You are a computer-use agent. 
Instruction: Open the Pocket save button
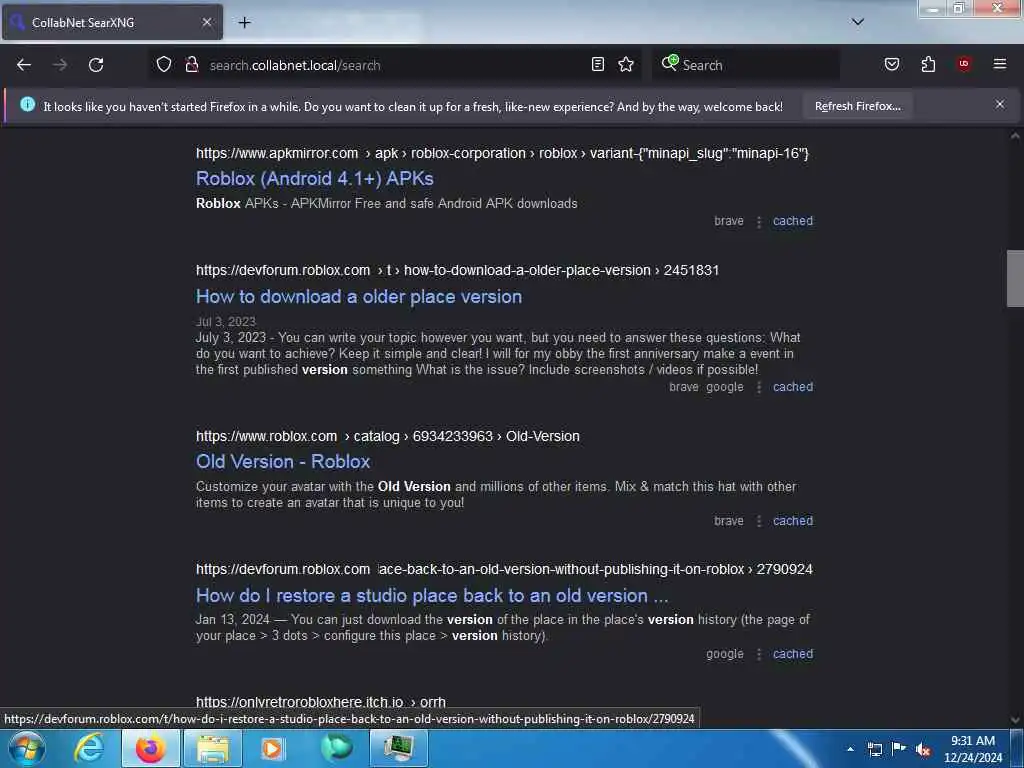[892, 64]
